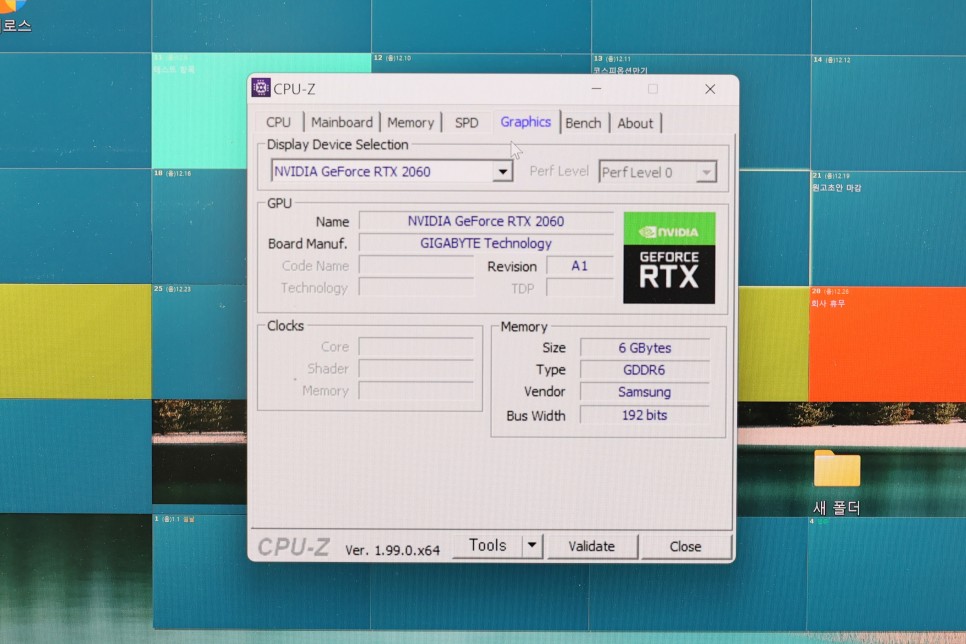Open the yellow folder on desktop
The height and width of the screenshot is (644, 966).
837,469
